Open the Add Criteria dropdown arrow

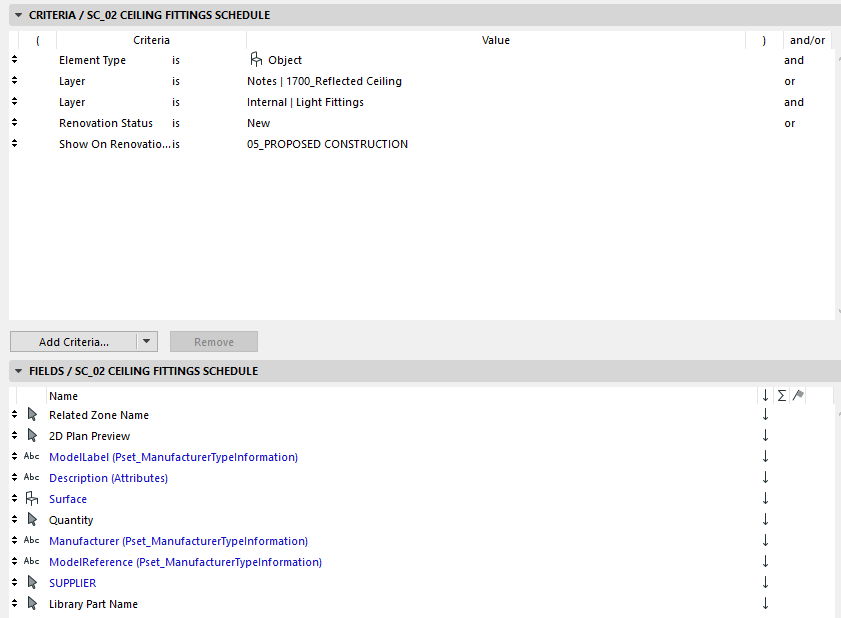coord(146,342)
